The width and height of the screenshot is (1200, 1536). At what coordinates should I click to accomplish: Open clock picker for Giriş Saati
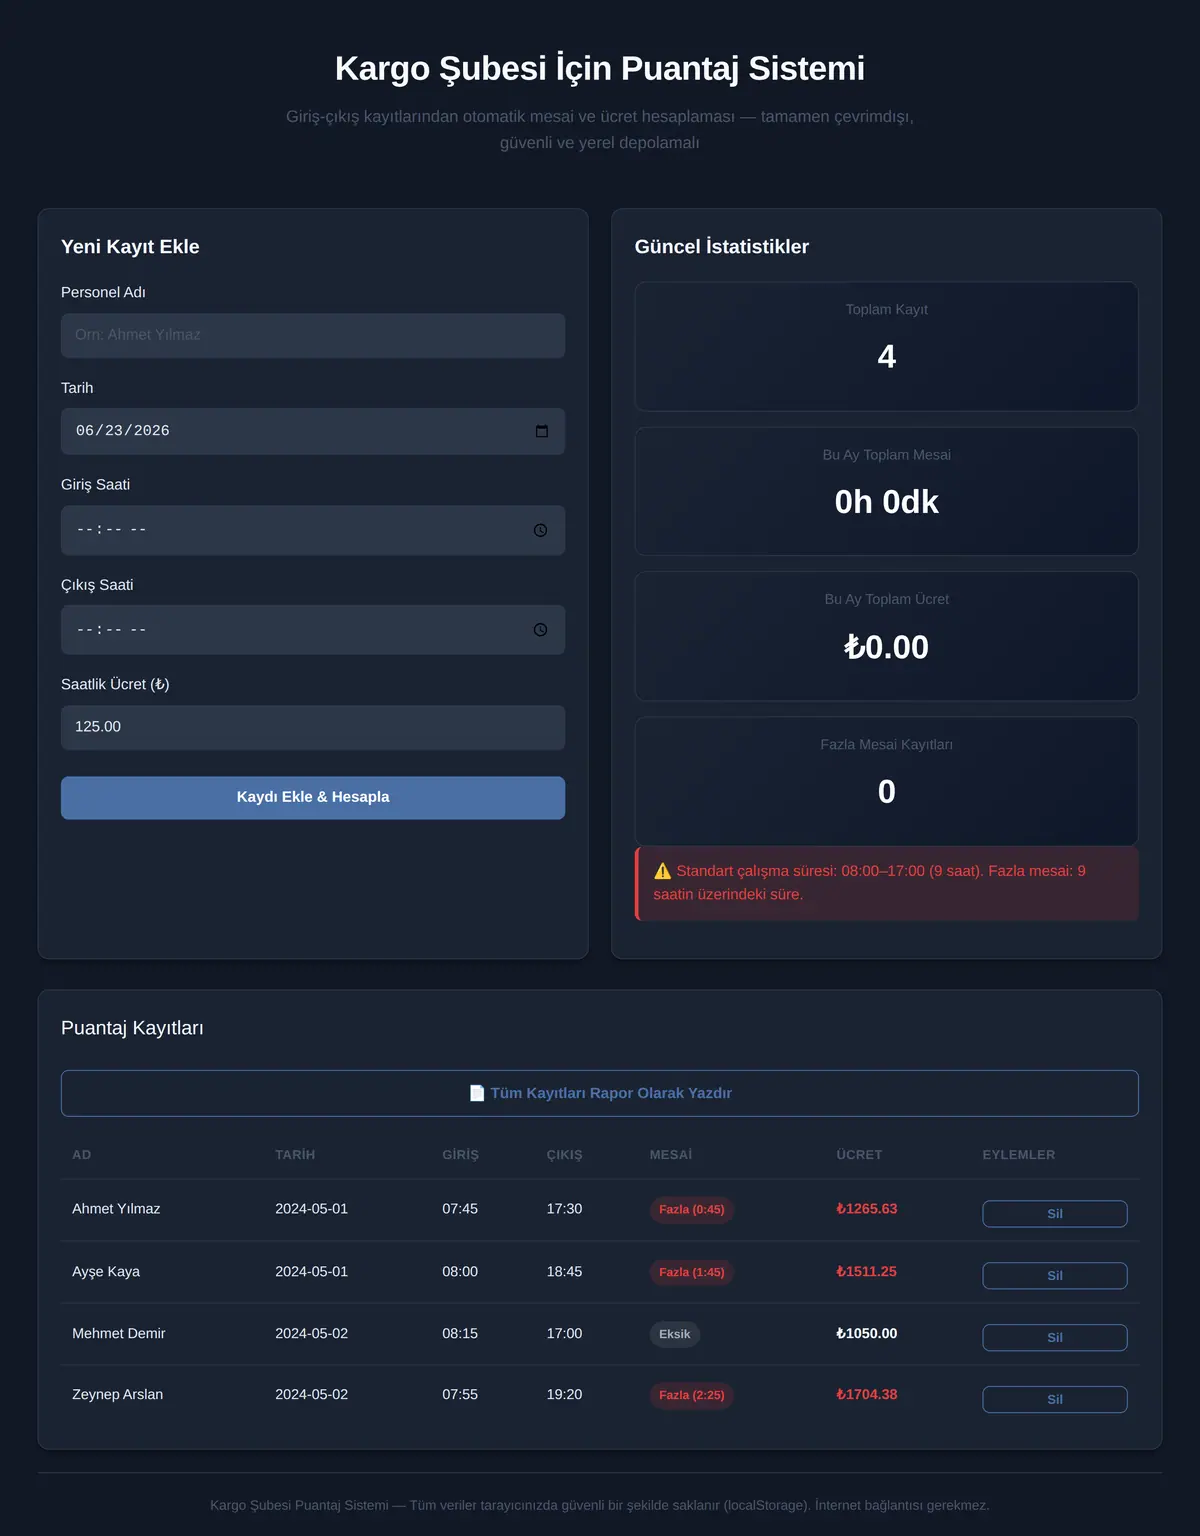tap(540, 530)
